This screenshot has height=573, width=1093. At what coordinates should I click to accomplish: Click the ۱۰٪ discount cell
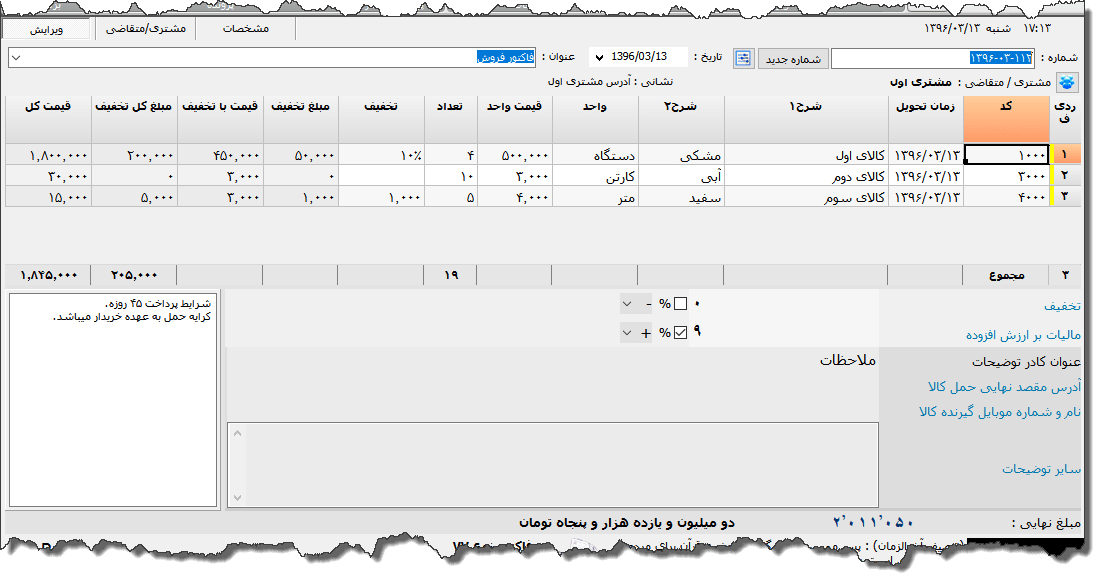[381, 155]
